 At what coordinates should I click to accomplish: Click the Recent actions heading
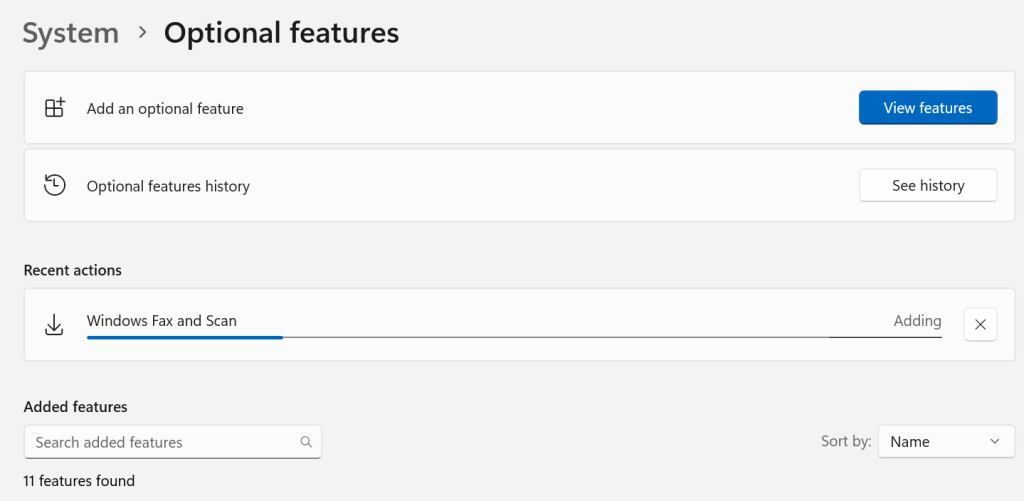[73, 270]
